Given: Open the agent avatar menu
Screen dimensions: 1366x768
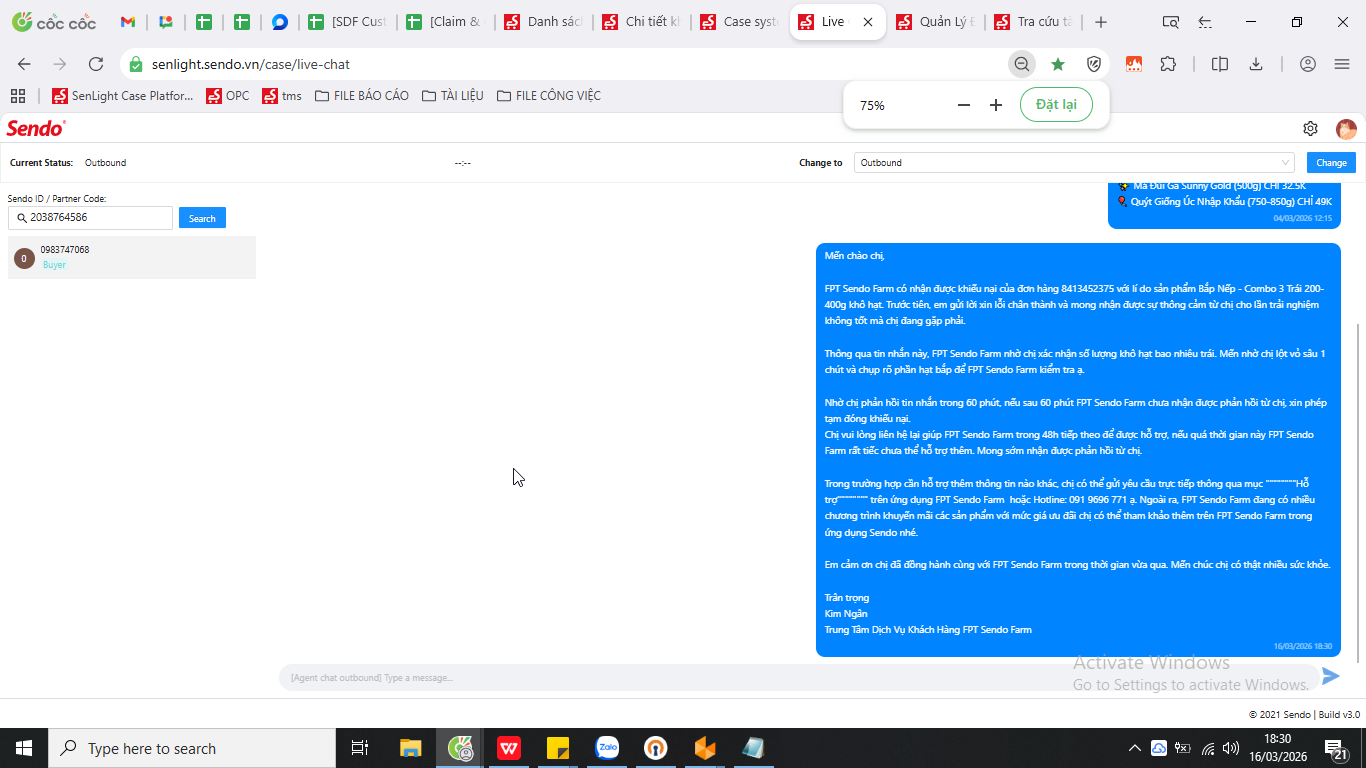Looking at the screenshot, I should click(1346, 129).
